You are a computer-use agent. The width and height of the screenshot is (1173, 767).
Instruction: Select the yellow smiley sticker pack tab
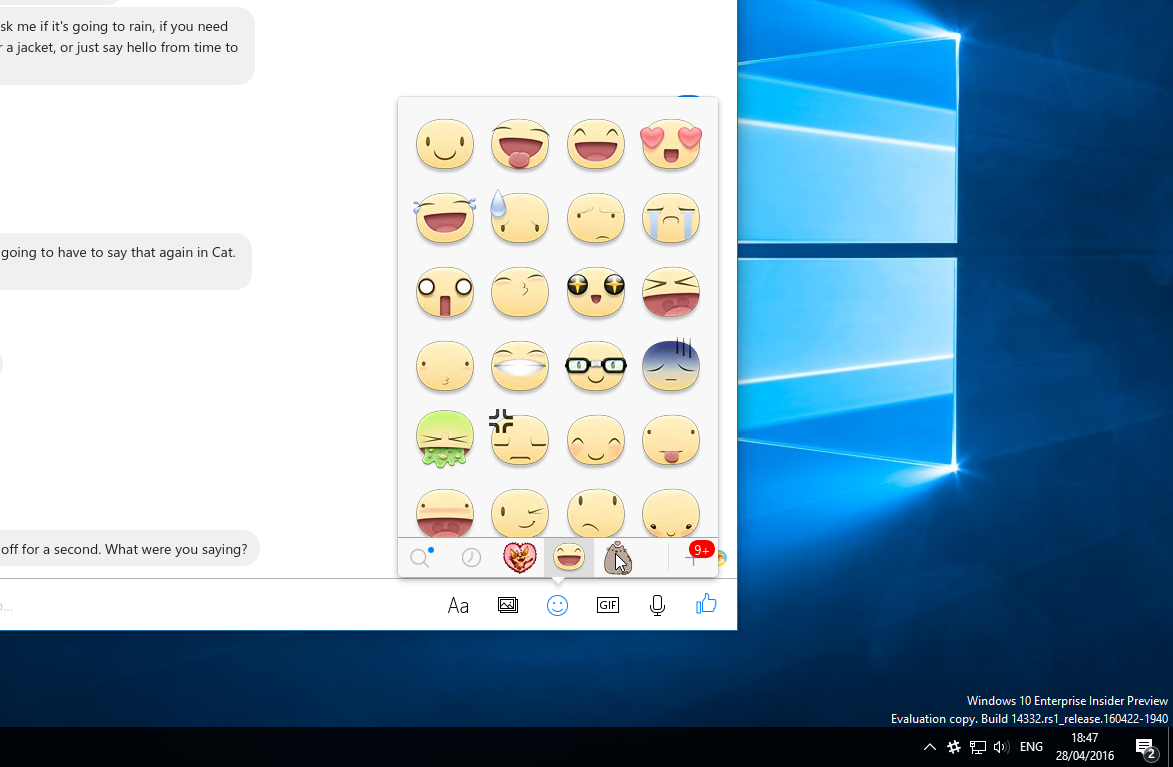pos(569,557)
